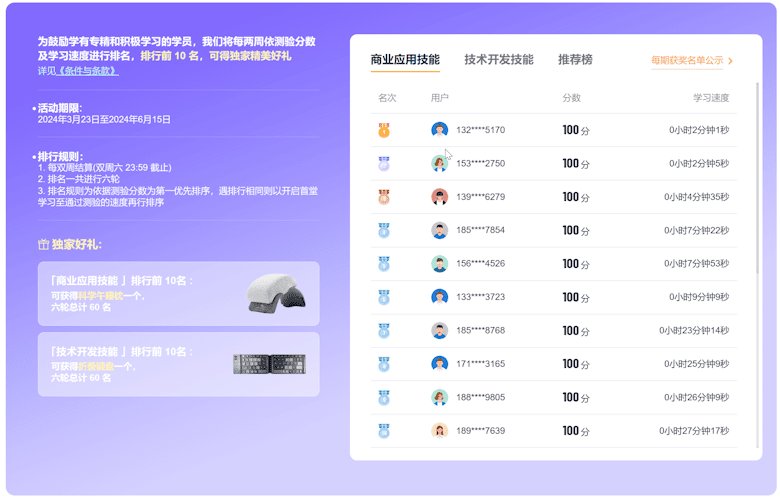Switch to the 技术开发技能 tab
The width and height of the screenshot is (780, 500).
point(498,60)
